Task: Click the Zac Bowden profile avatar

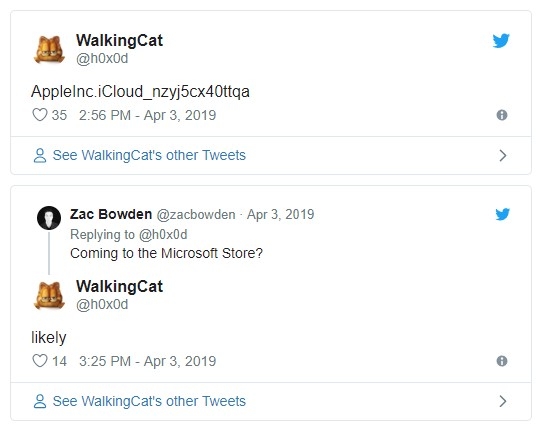Action: [x=49, y=218]
